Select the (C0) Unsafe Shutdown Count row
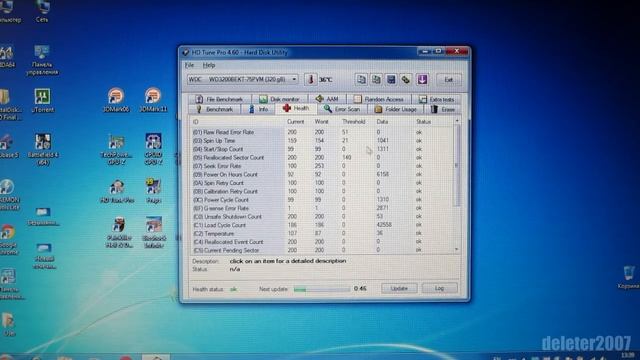This screenshot has height=360, width=640. click(x=322, y=217)
